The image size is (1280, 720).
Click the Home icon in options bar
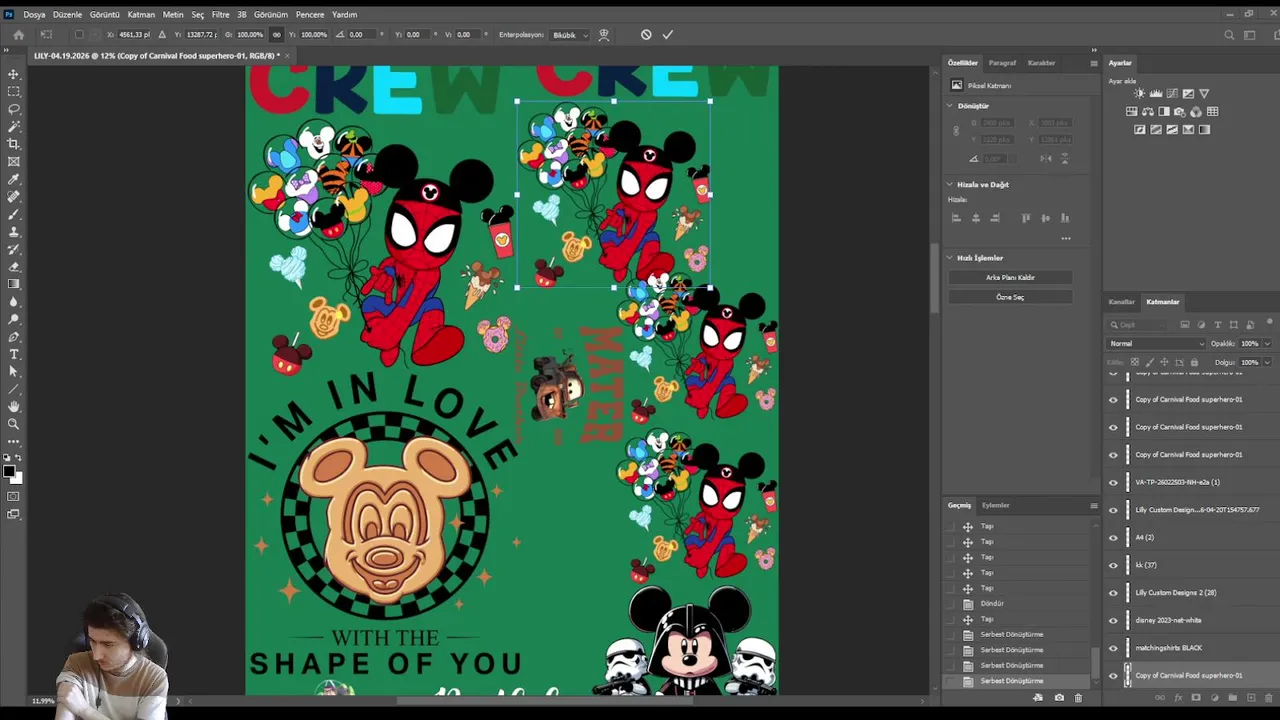point(18,34)
